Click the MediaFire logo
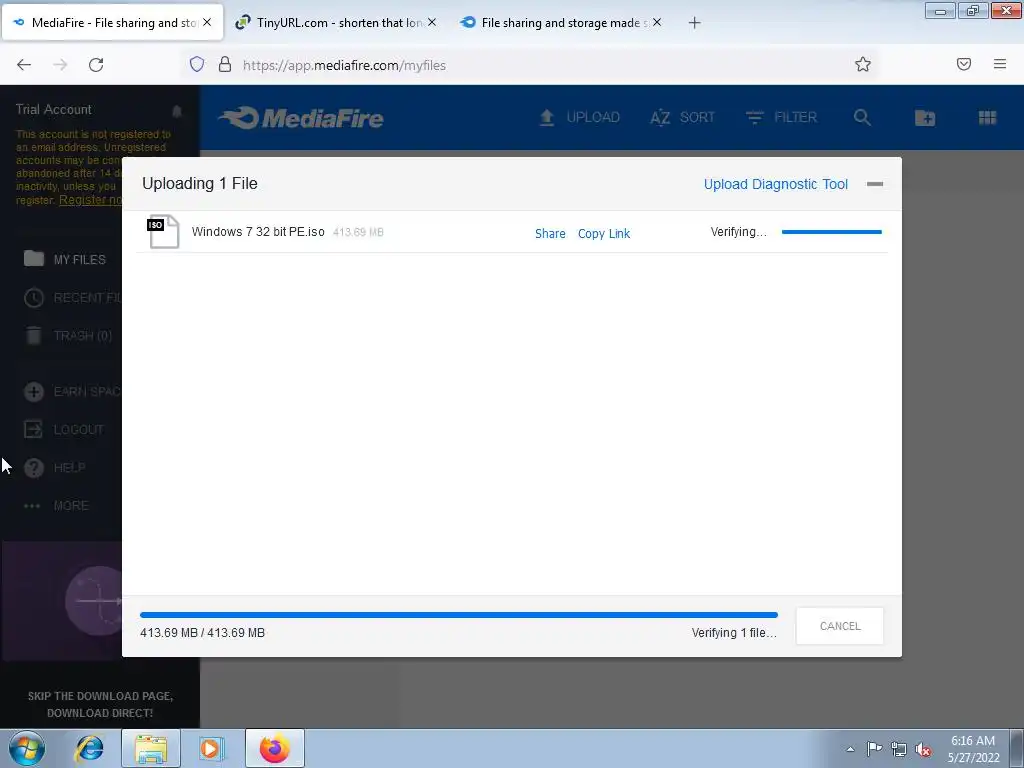The image size is (1024, 768). 300,118
